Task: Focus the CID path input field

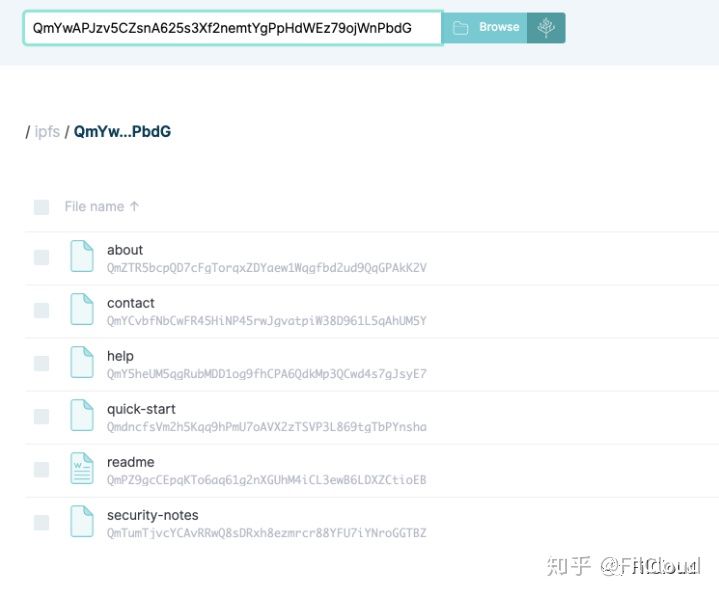Action: [x=233, y=28]
